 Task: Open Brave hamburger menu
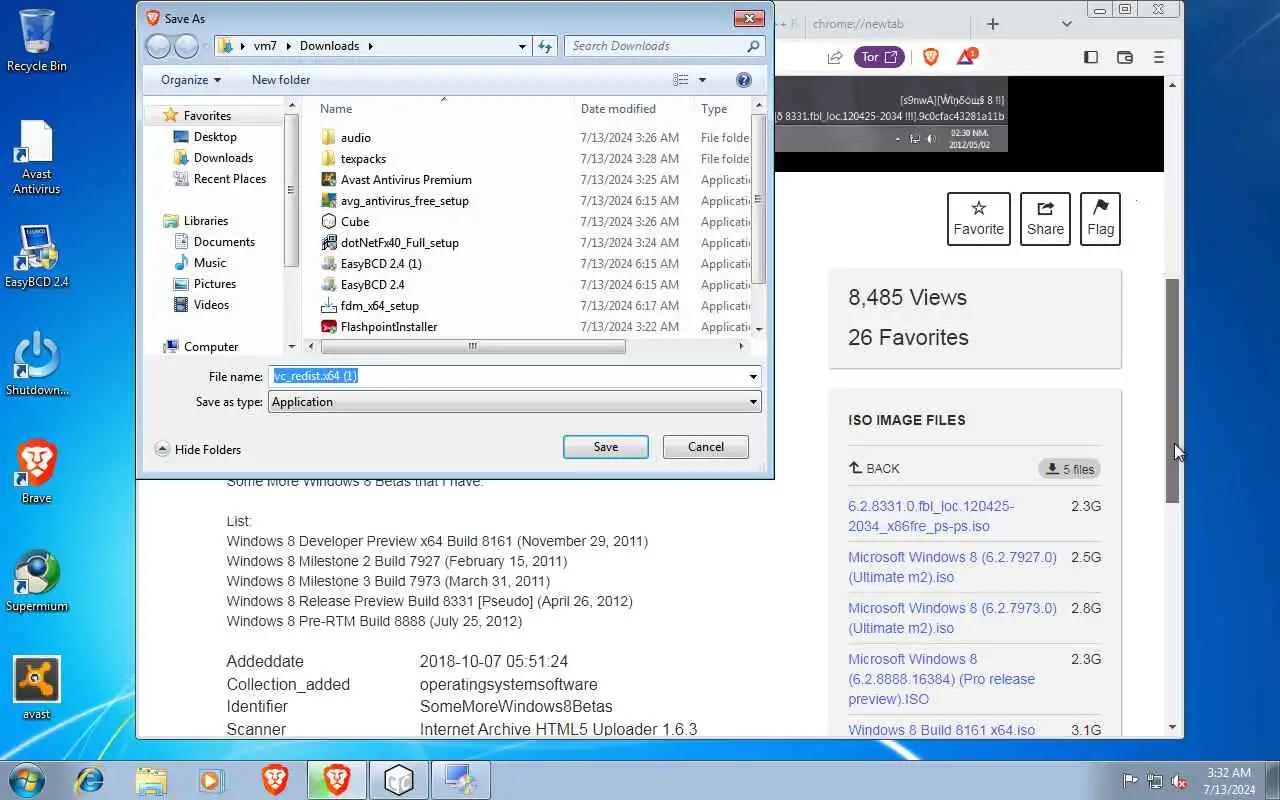[1159, 57]
